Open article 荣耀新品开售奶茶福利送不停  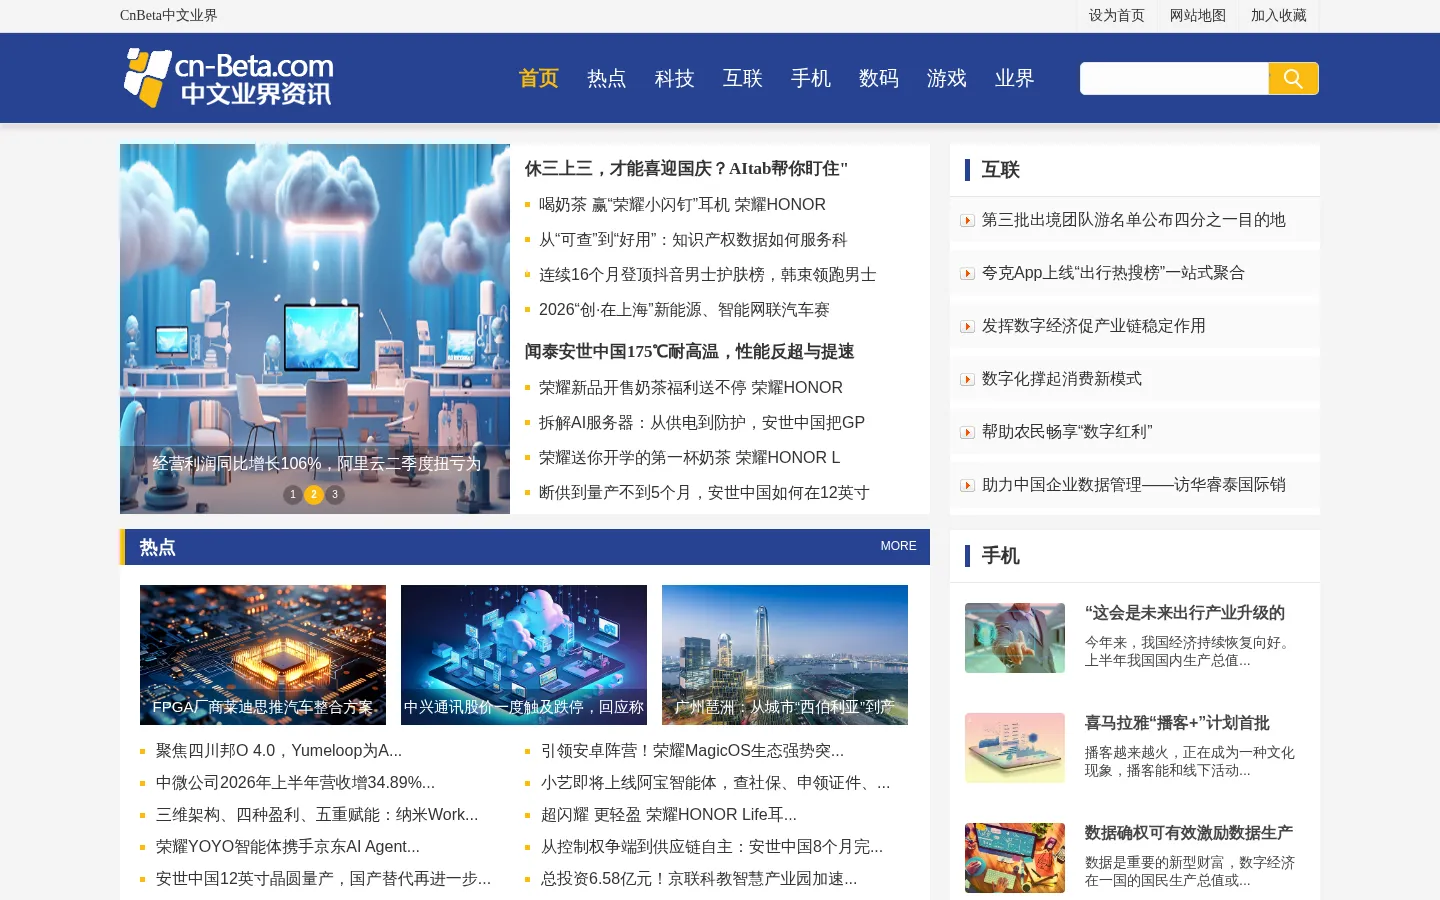691,388
